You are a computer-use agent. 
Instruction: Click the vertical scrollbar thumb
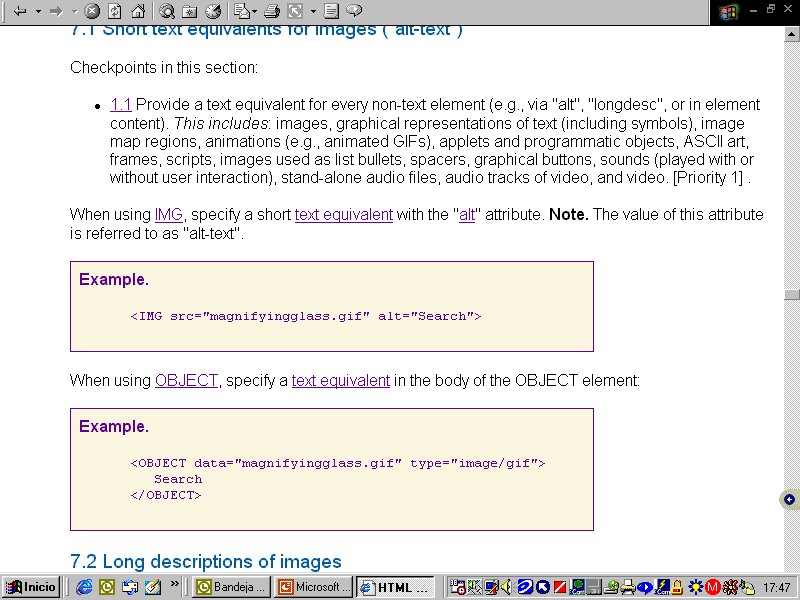791,295
